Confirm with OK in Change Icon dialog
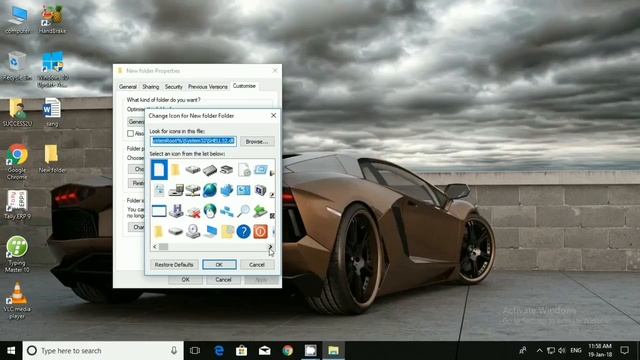The image size is (640, 360). (219, 264)
